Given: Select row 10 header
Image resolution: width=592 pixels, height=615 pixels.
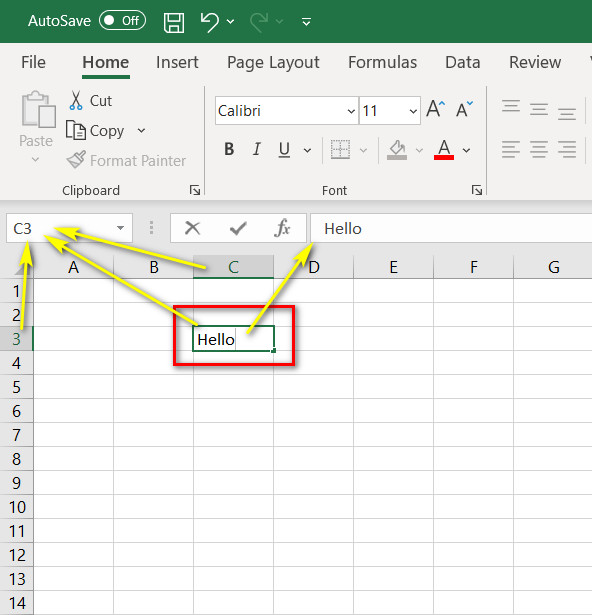Looking at the screenshot, I should (16, 507).
